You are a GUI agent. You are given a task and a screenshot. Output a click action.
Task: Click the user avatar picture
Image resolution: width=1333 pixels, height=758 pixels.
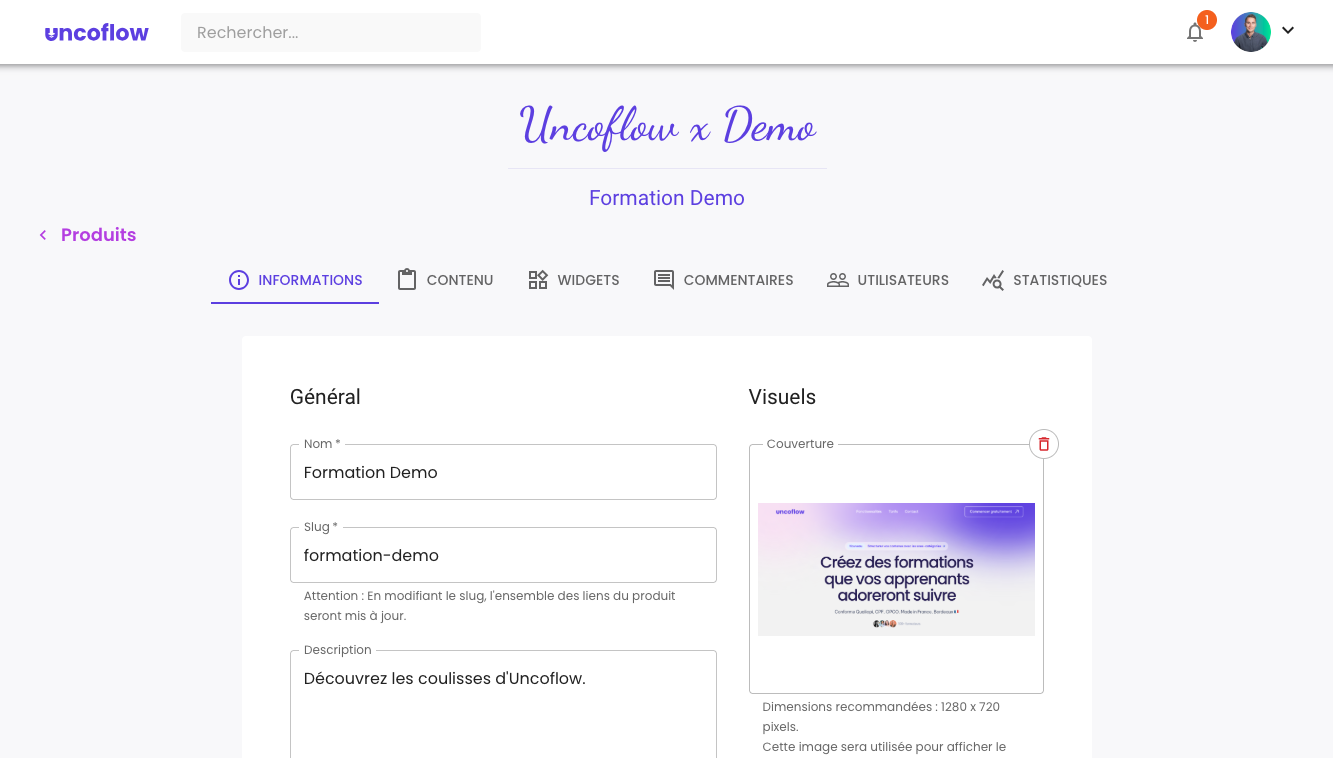1251,32
